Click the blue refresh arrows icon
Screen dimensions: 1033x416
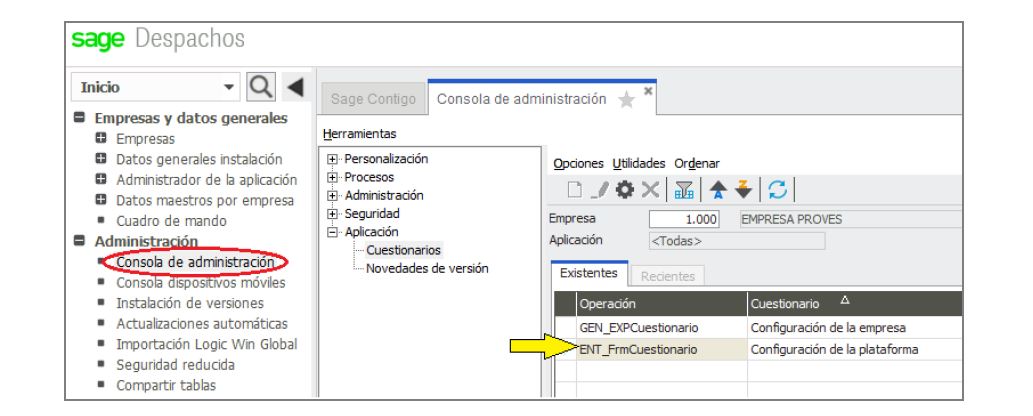(x=777, y=190)
